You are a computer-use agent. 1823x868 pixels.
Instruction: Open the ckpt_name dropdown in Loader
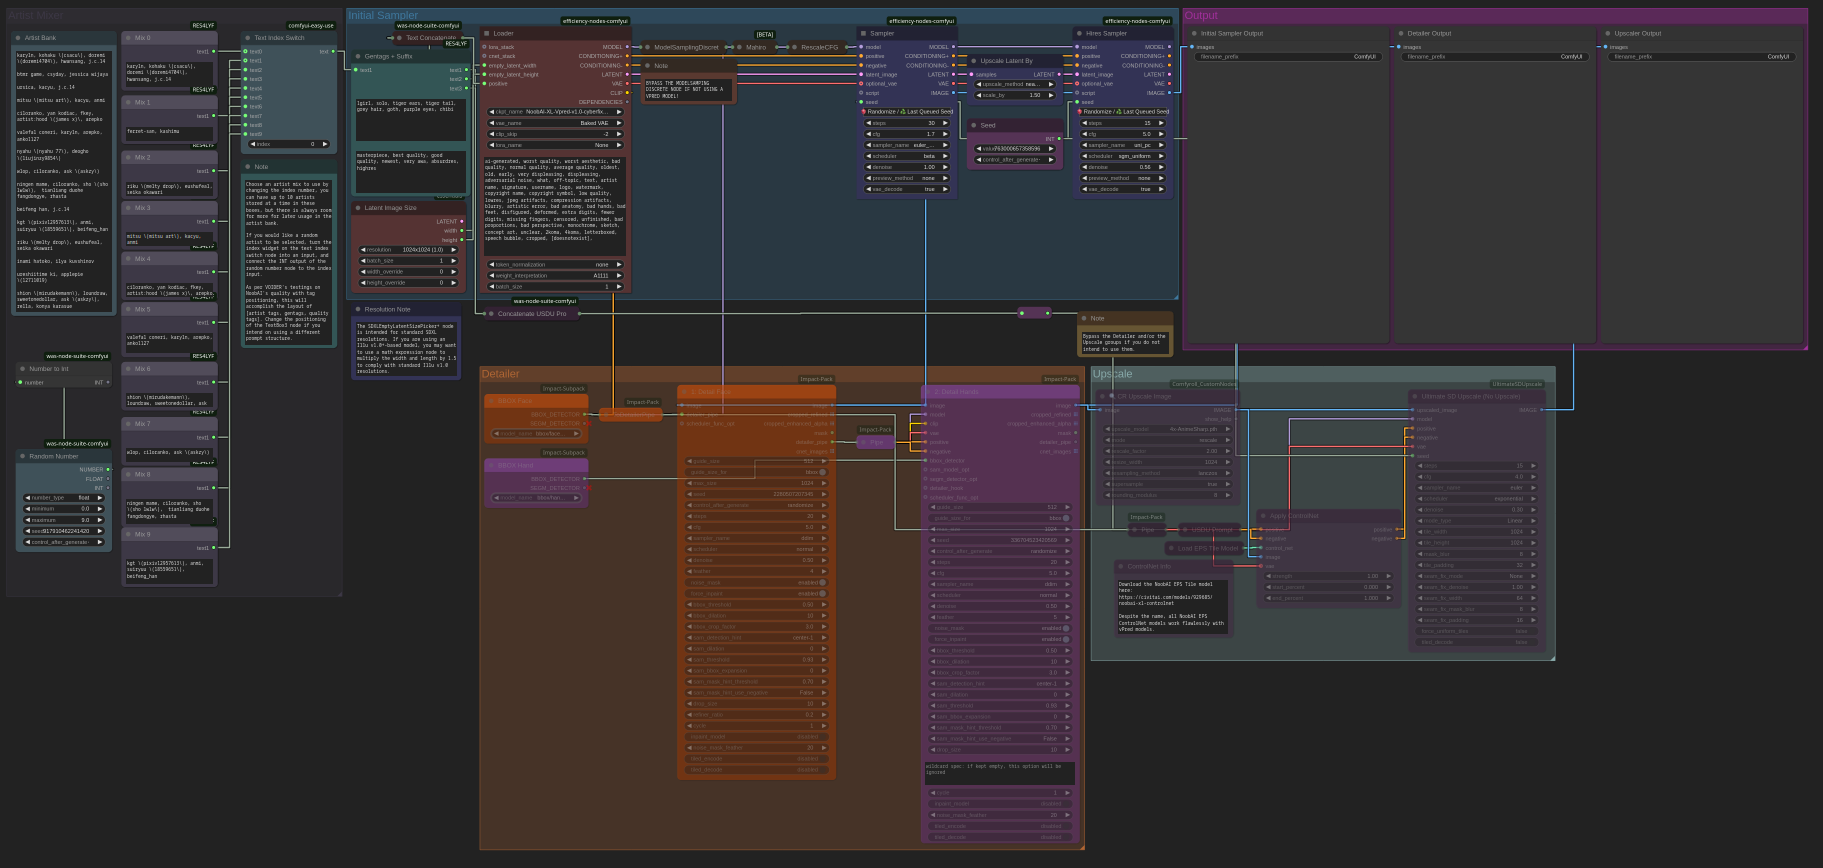(x=556, y=112)
